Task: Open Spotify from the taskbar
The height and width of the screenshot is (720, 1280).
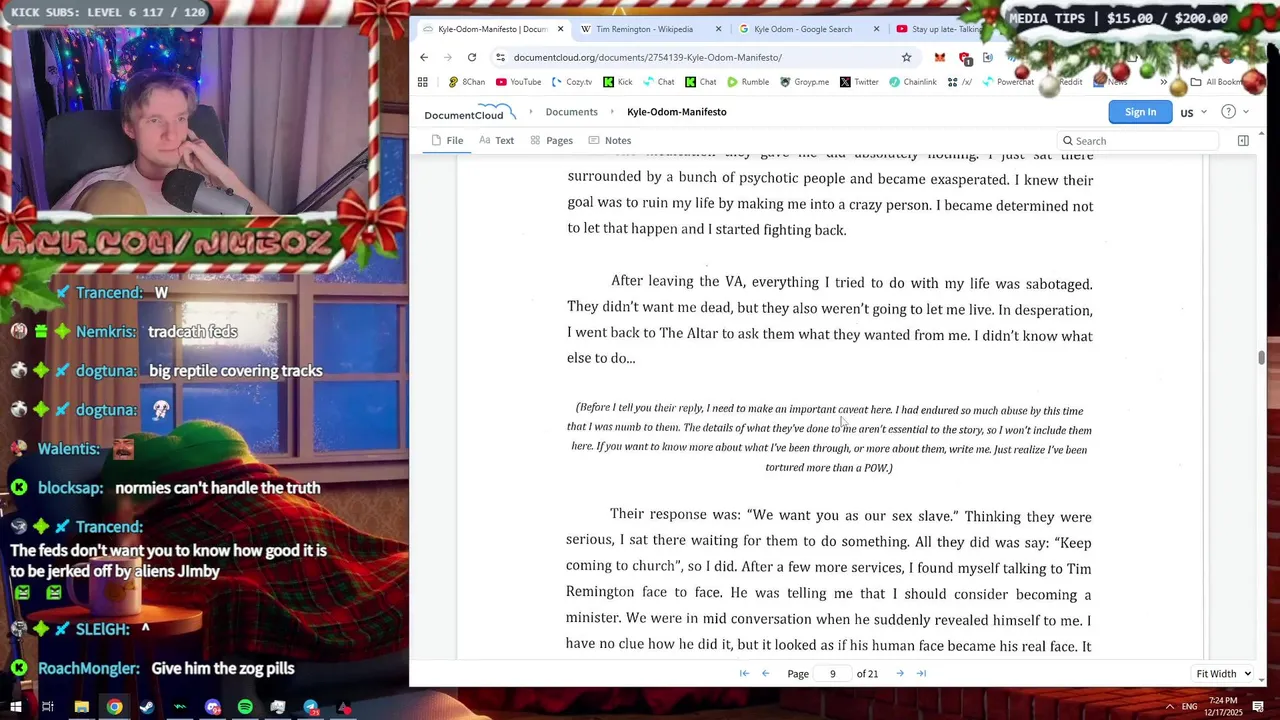Action: [x=245, y=707]
